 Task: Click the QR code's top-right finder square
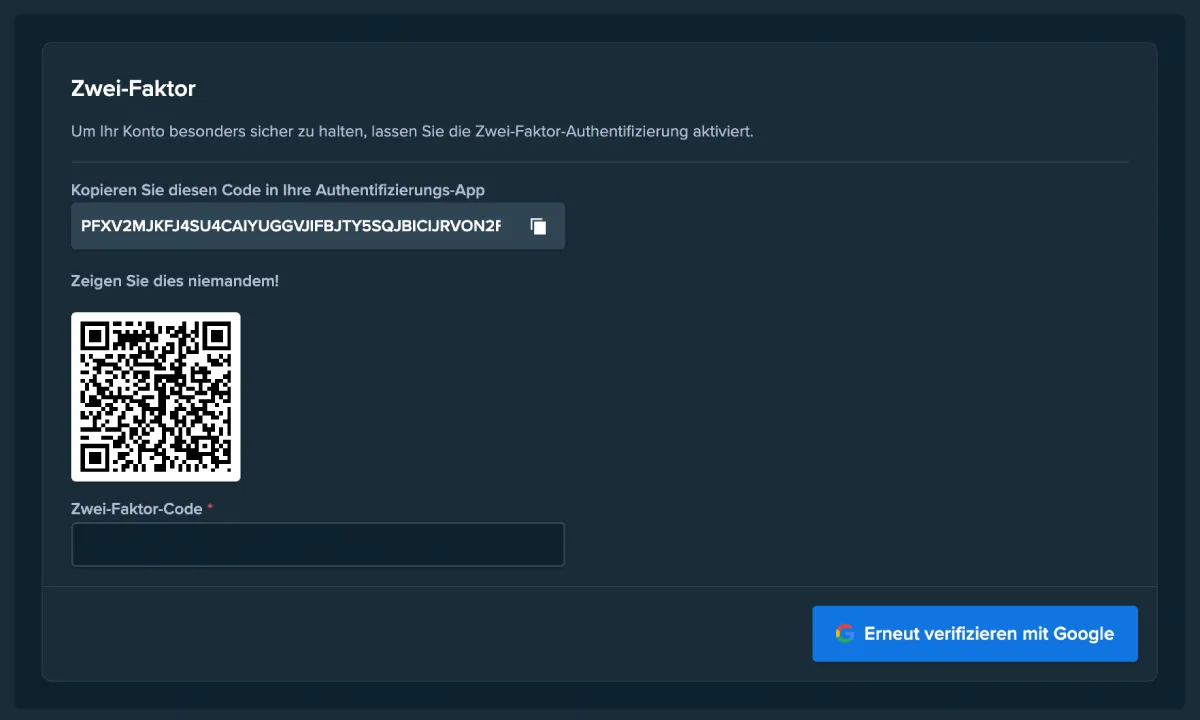(x=217, y=335)
